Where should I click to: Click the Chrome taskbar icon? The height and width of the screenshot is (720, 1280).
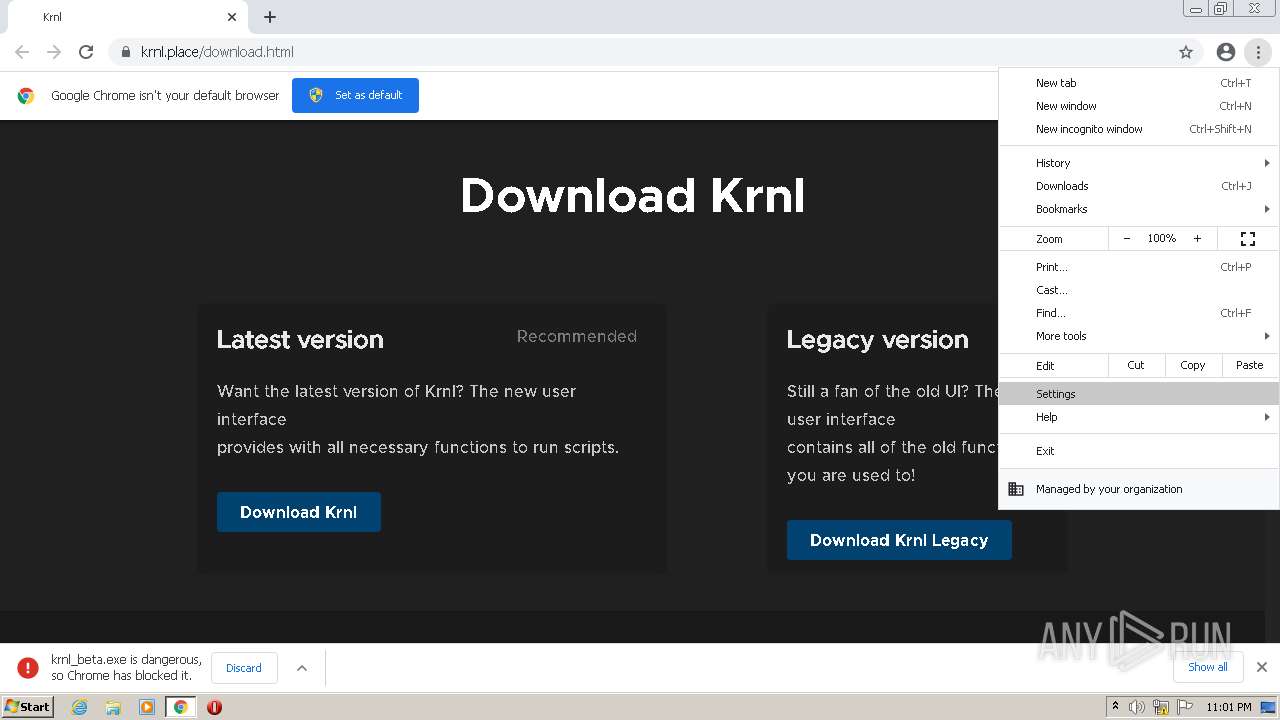pyautogui.click(x=181, y=707)
